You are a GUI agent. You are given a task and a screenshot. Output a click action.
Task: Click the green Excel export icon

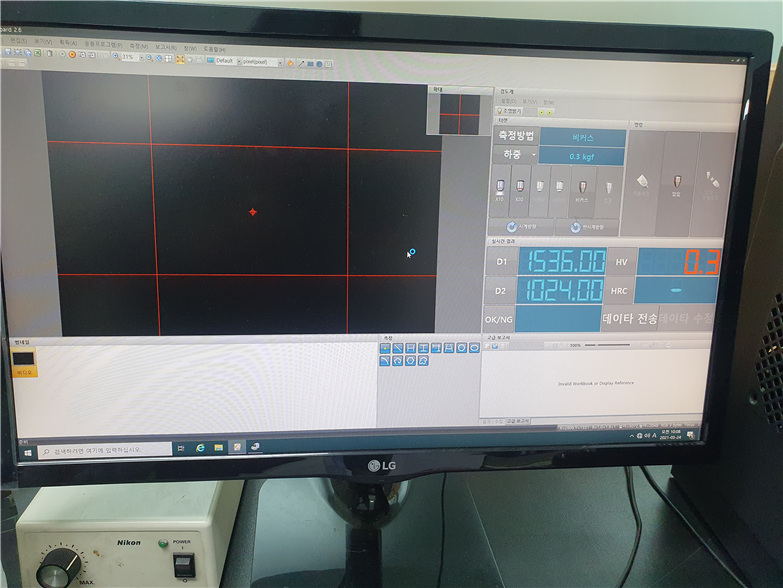37,53
